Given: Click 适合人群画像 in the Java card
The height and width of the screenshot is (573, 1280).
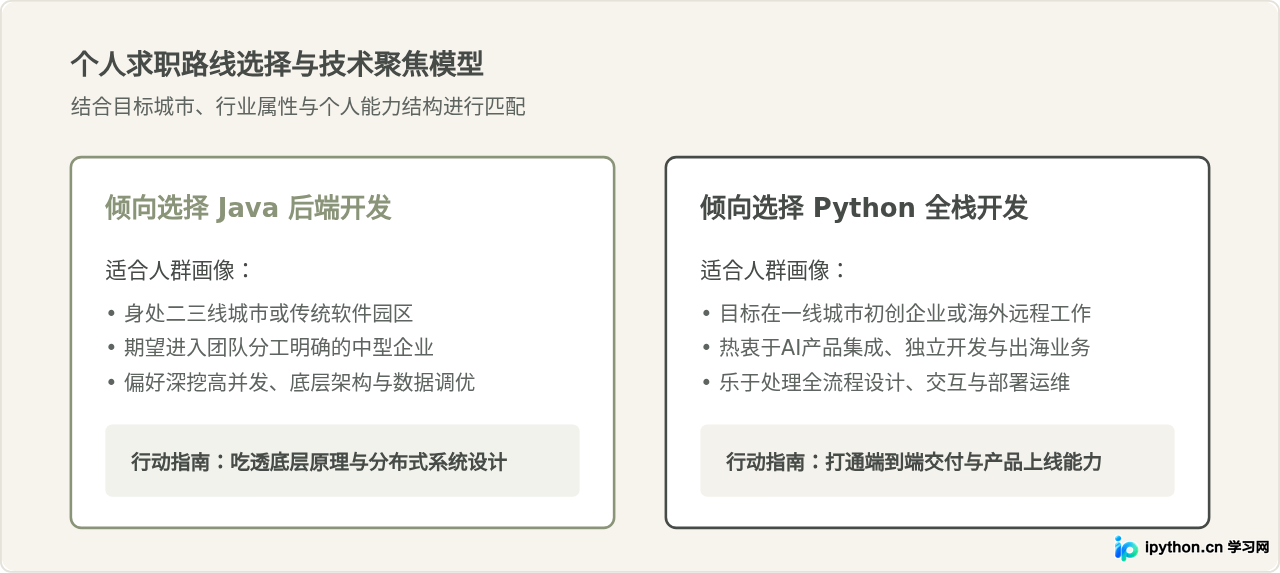Looking at the screenshot, I should pos(179,270).
